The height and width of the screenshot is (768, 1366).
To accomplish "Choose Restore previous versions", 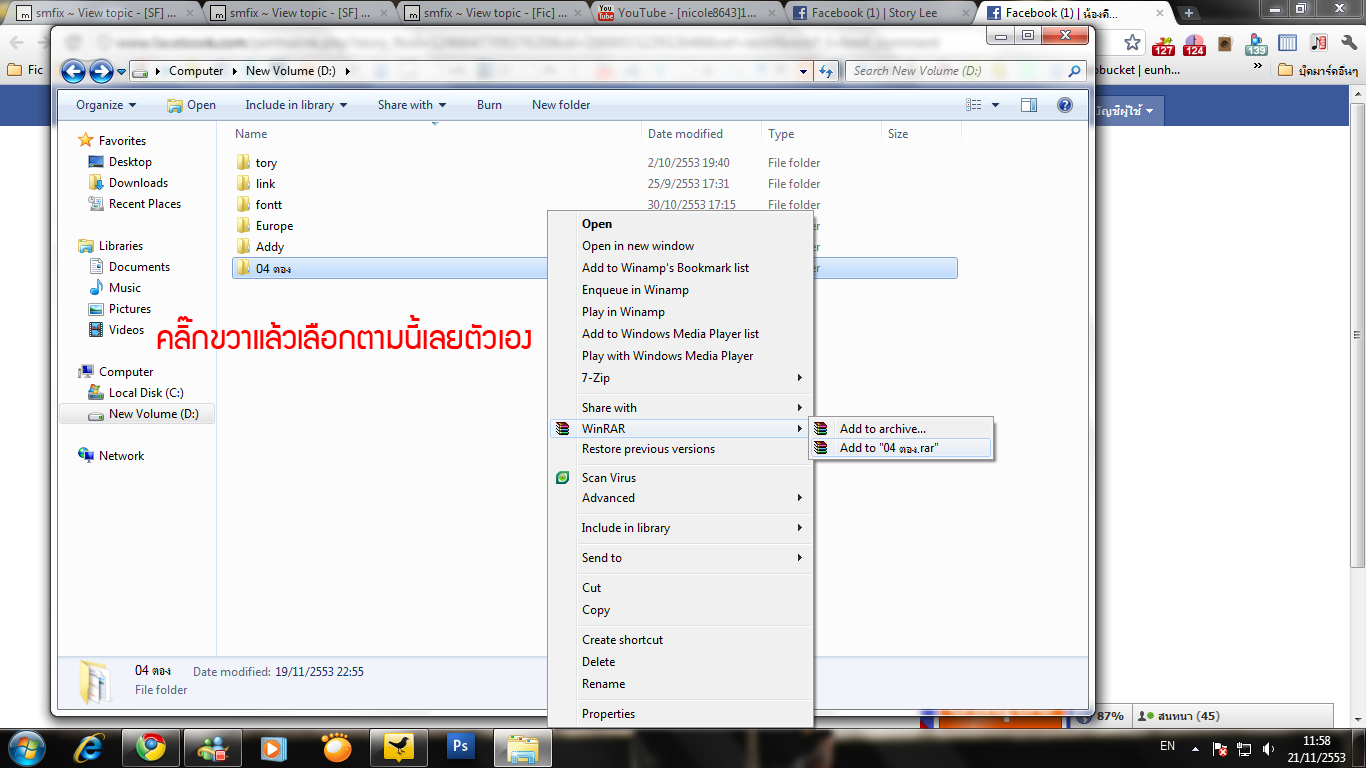I will (x=648, y=449).
